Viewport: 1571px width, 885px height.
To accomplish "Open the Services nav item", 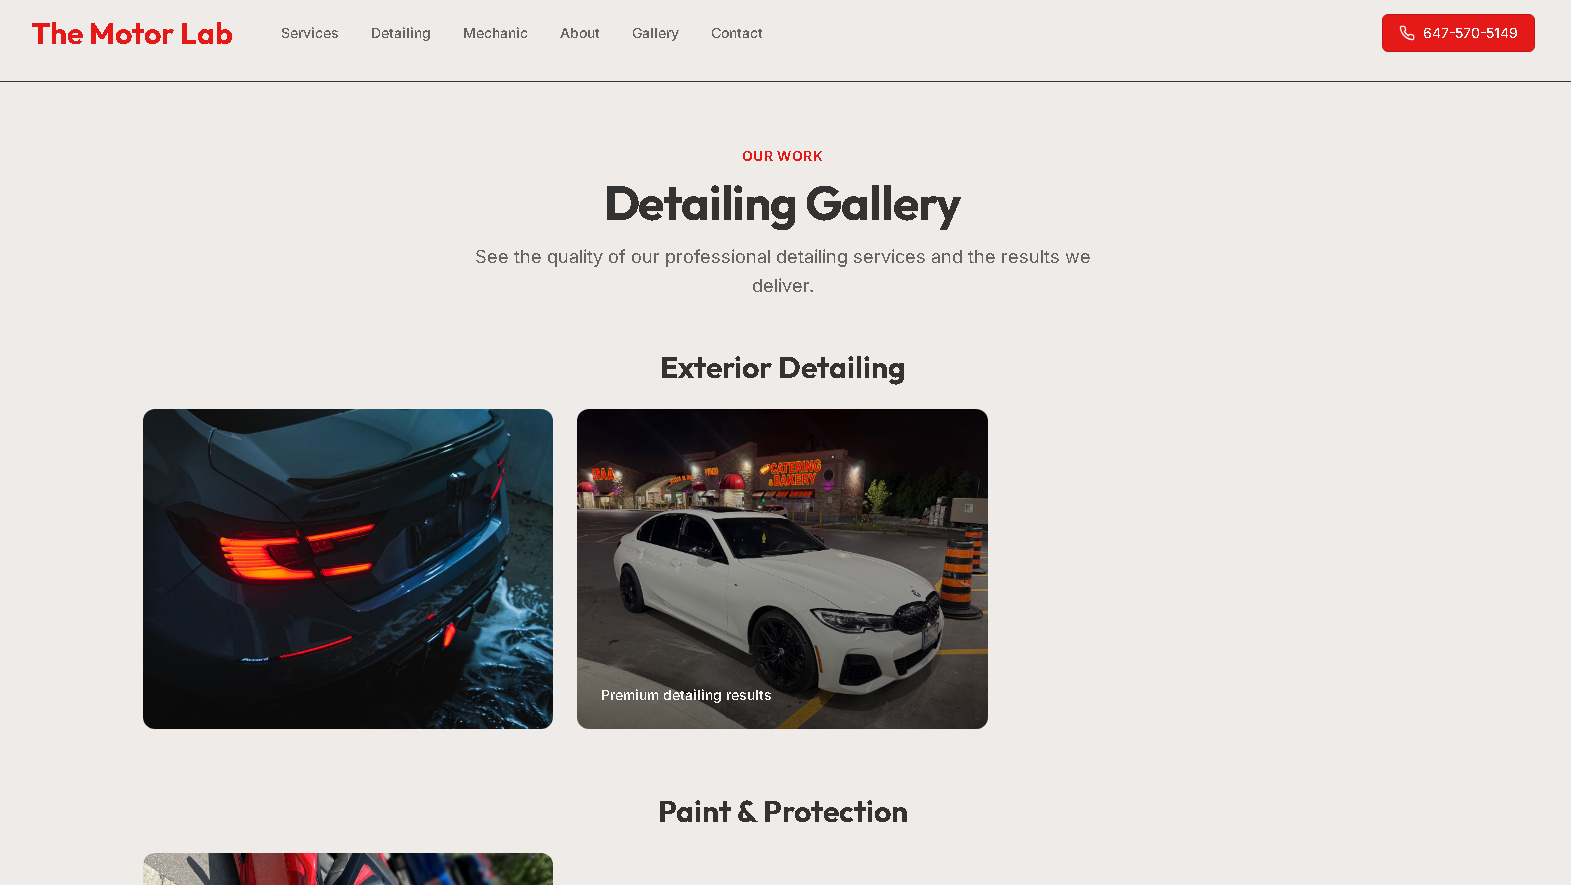I will pos(310,33).
